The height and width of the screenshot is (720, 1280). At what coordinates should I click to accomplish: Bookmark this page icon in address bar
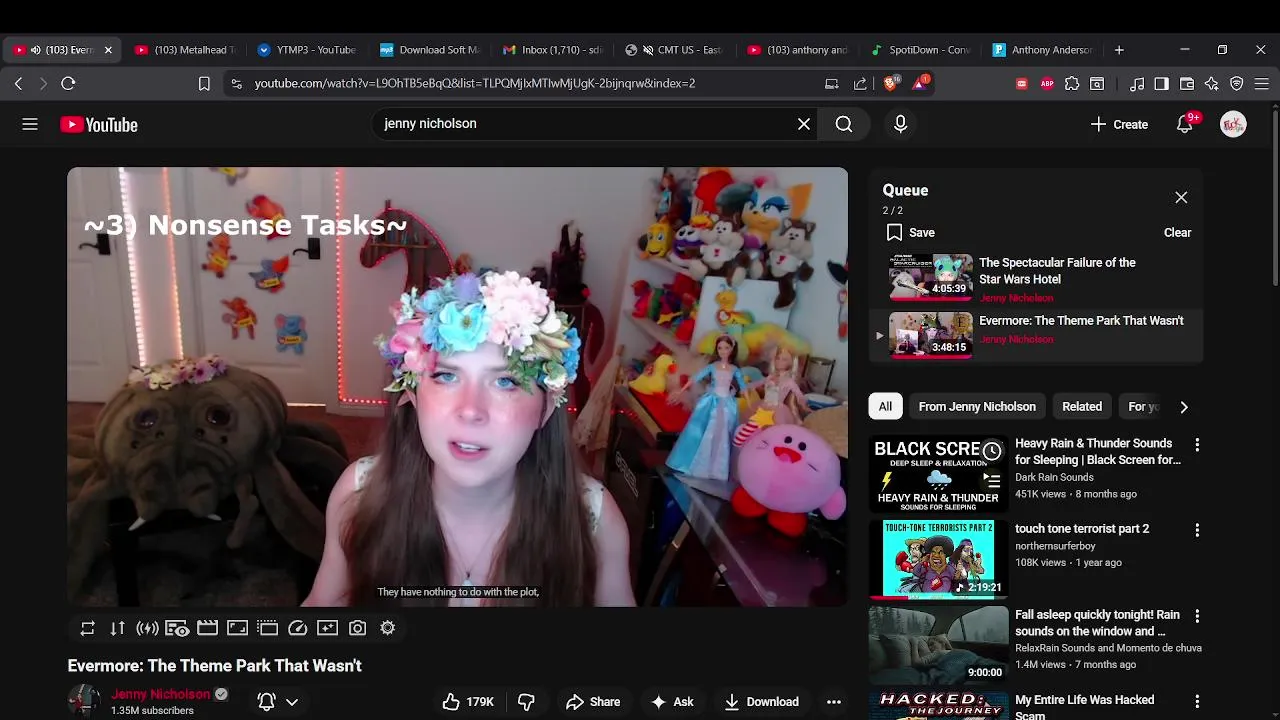[x=204, y=84]
